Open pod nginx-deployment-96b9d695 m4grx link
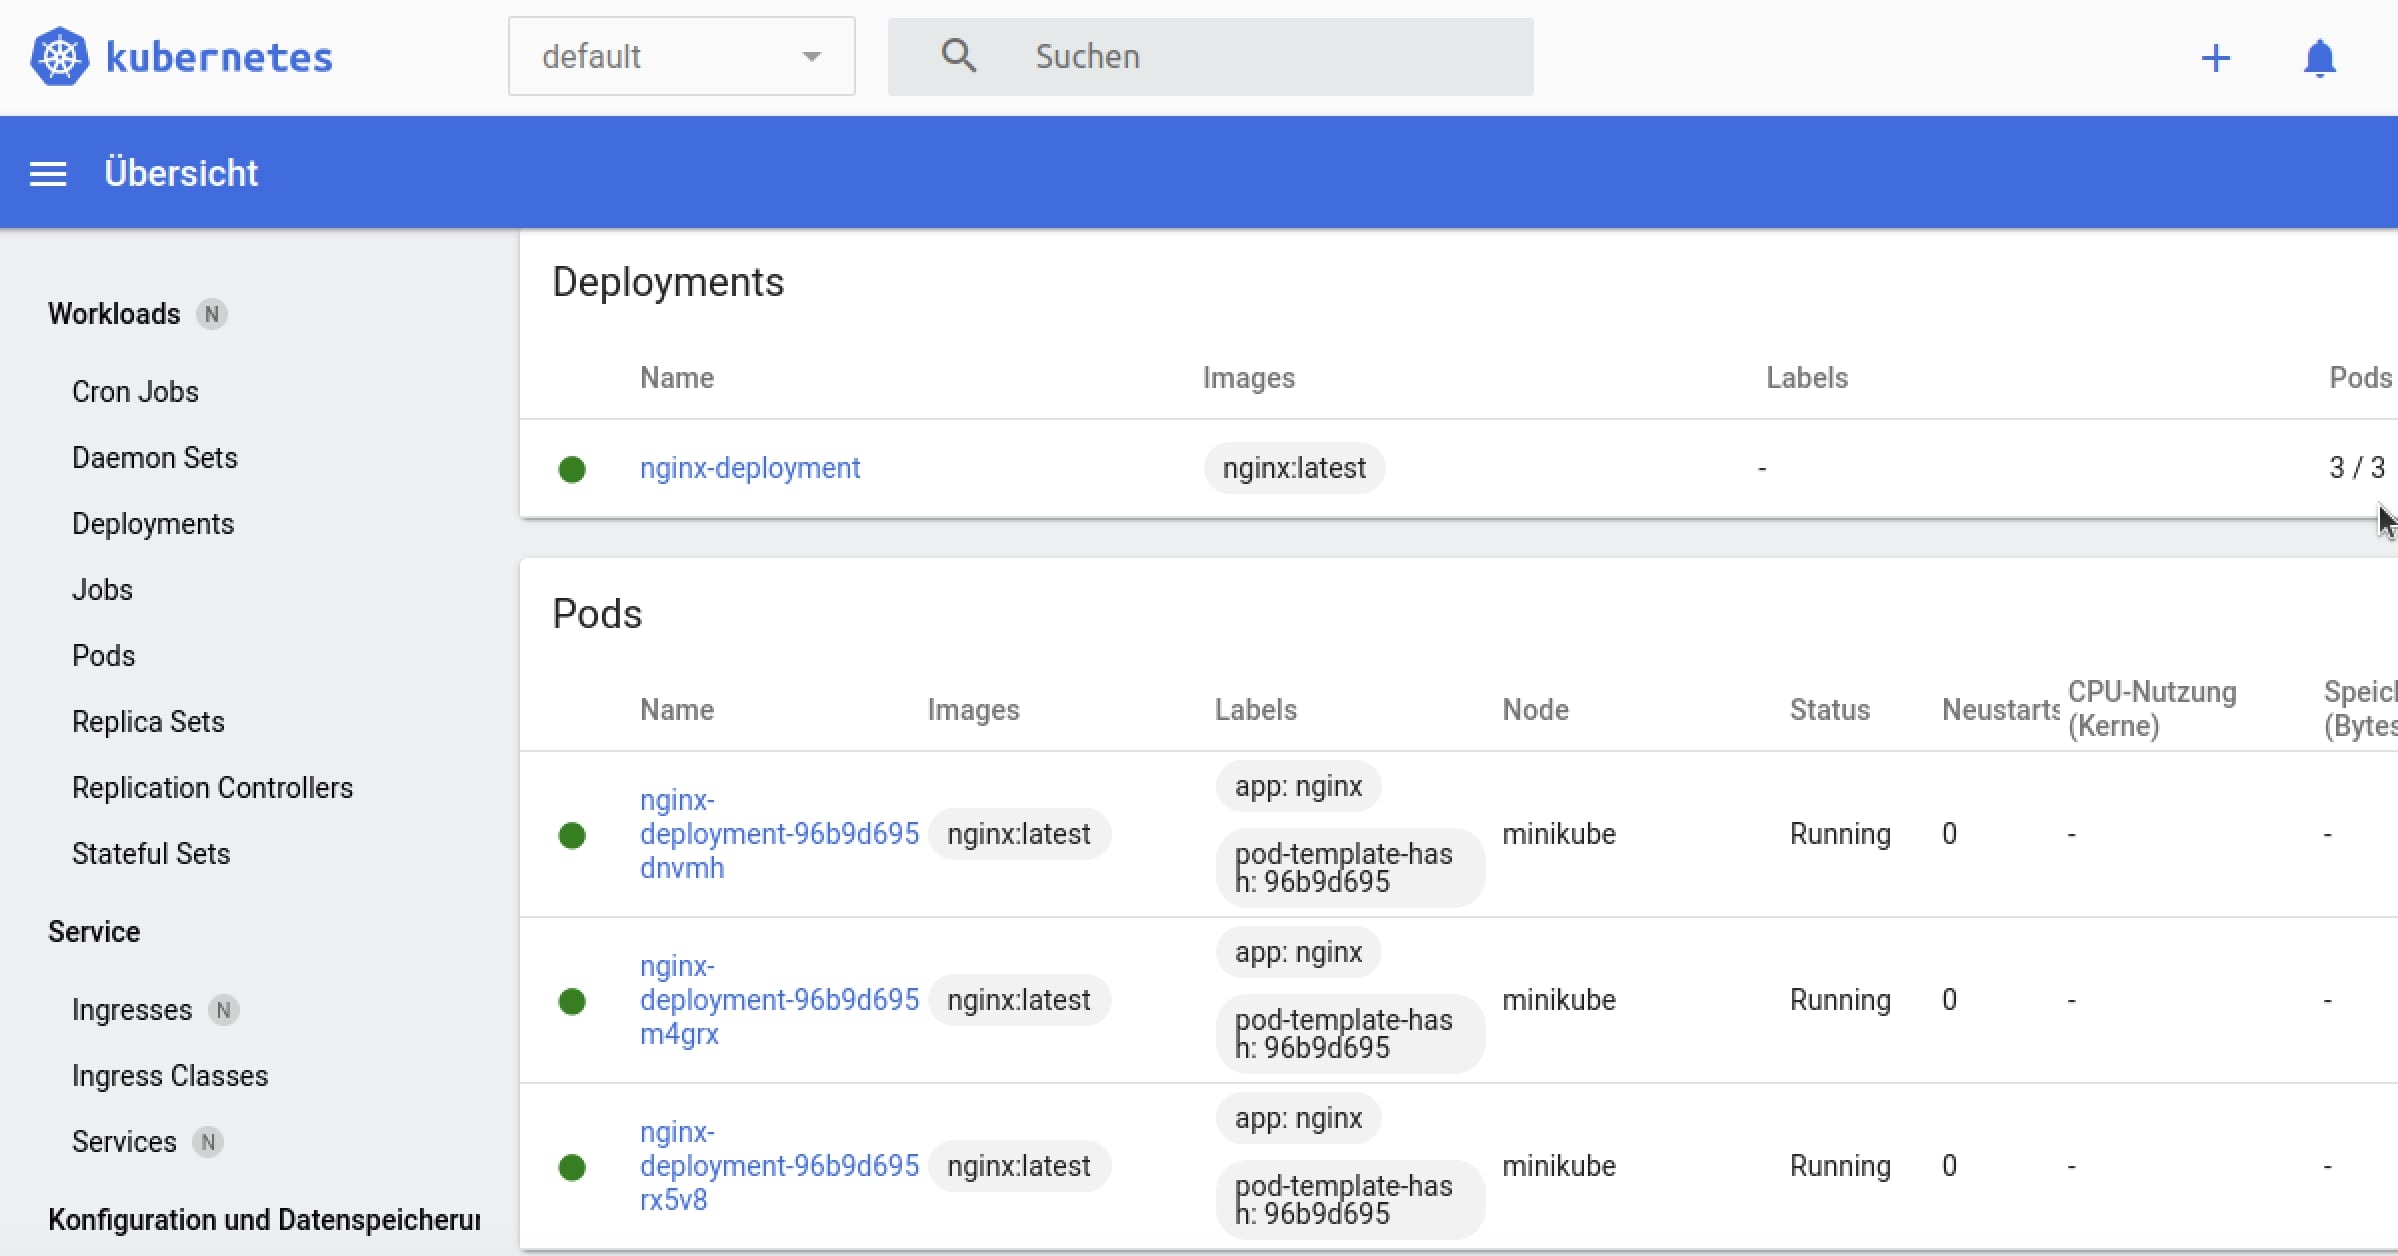Image resolution: width=2398 pixels, height=1256 pixels. pyautogui.click(x=779, y=1000)
